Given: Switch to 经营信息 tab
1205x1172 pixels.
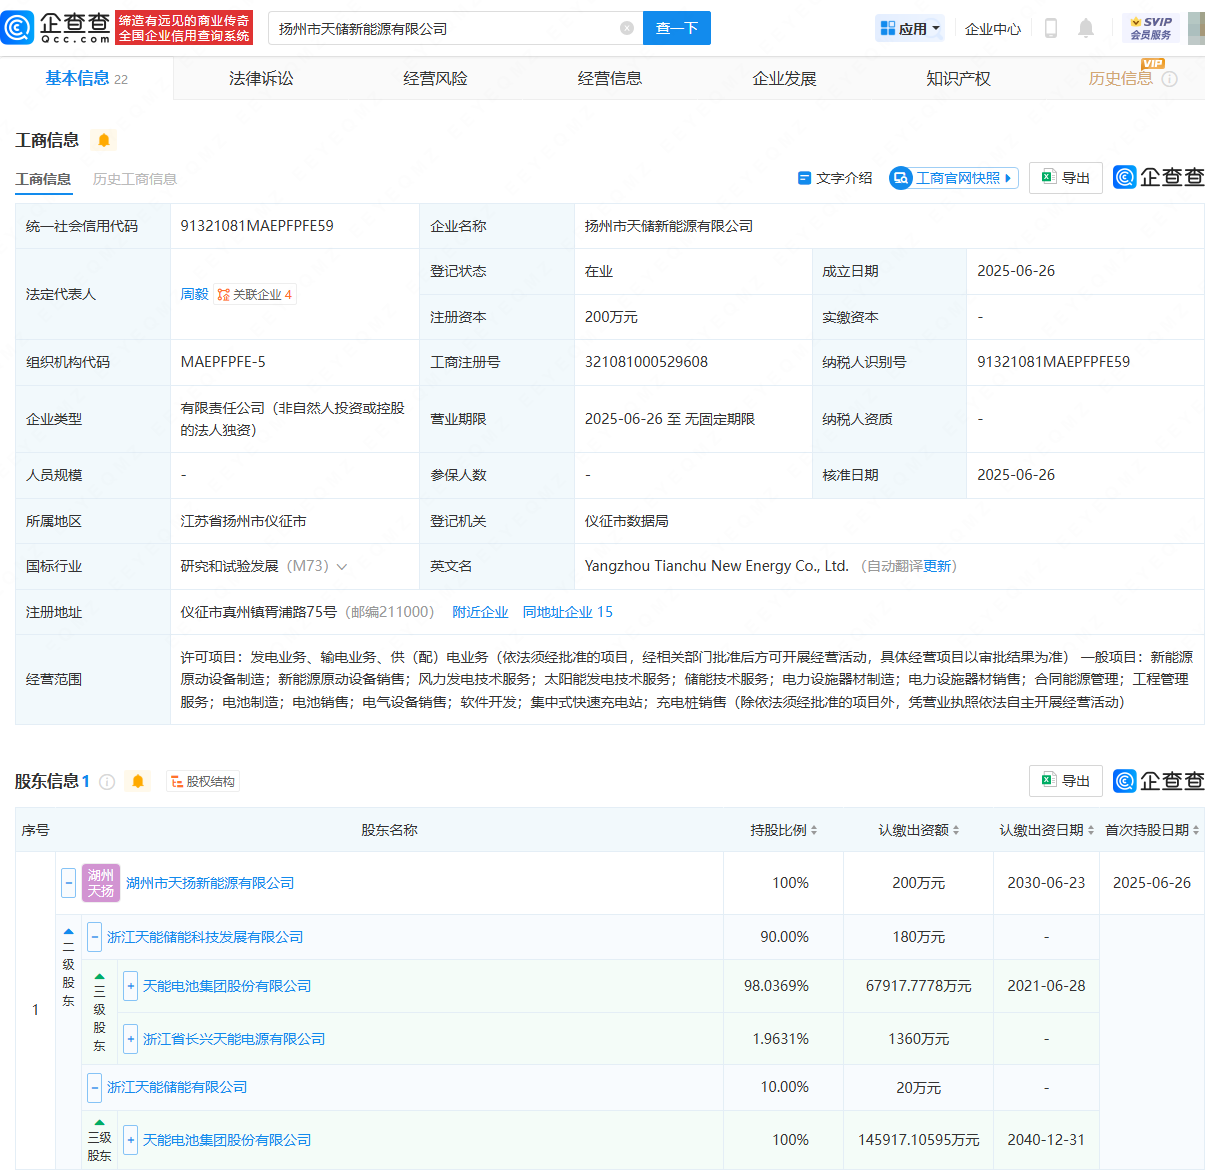Looking at the screenshot, I should [x=610, y=78].
